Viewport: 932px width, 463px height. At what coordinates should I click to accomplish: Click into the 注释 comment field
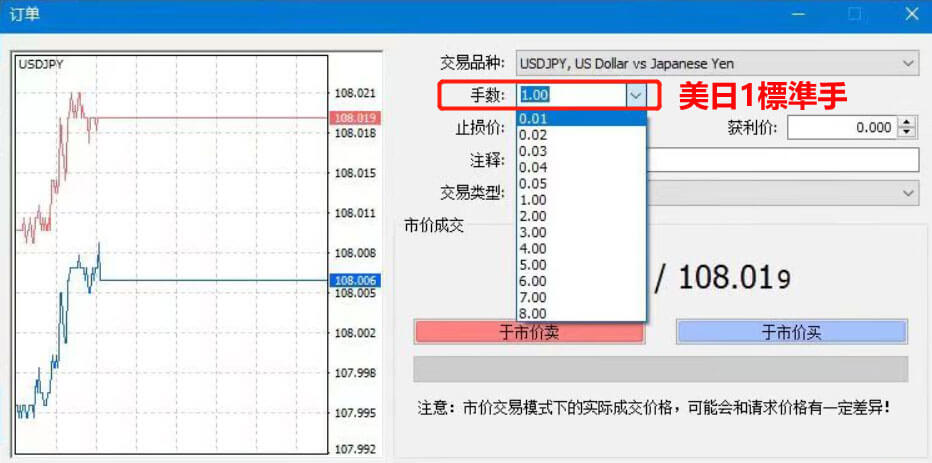click(x=782, y=160)
